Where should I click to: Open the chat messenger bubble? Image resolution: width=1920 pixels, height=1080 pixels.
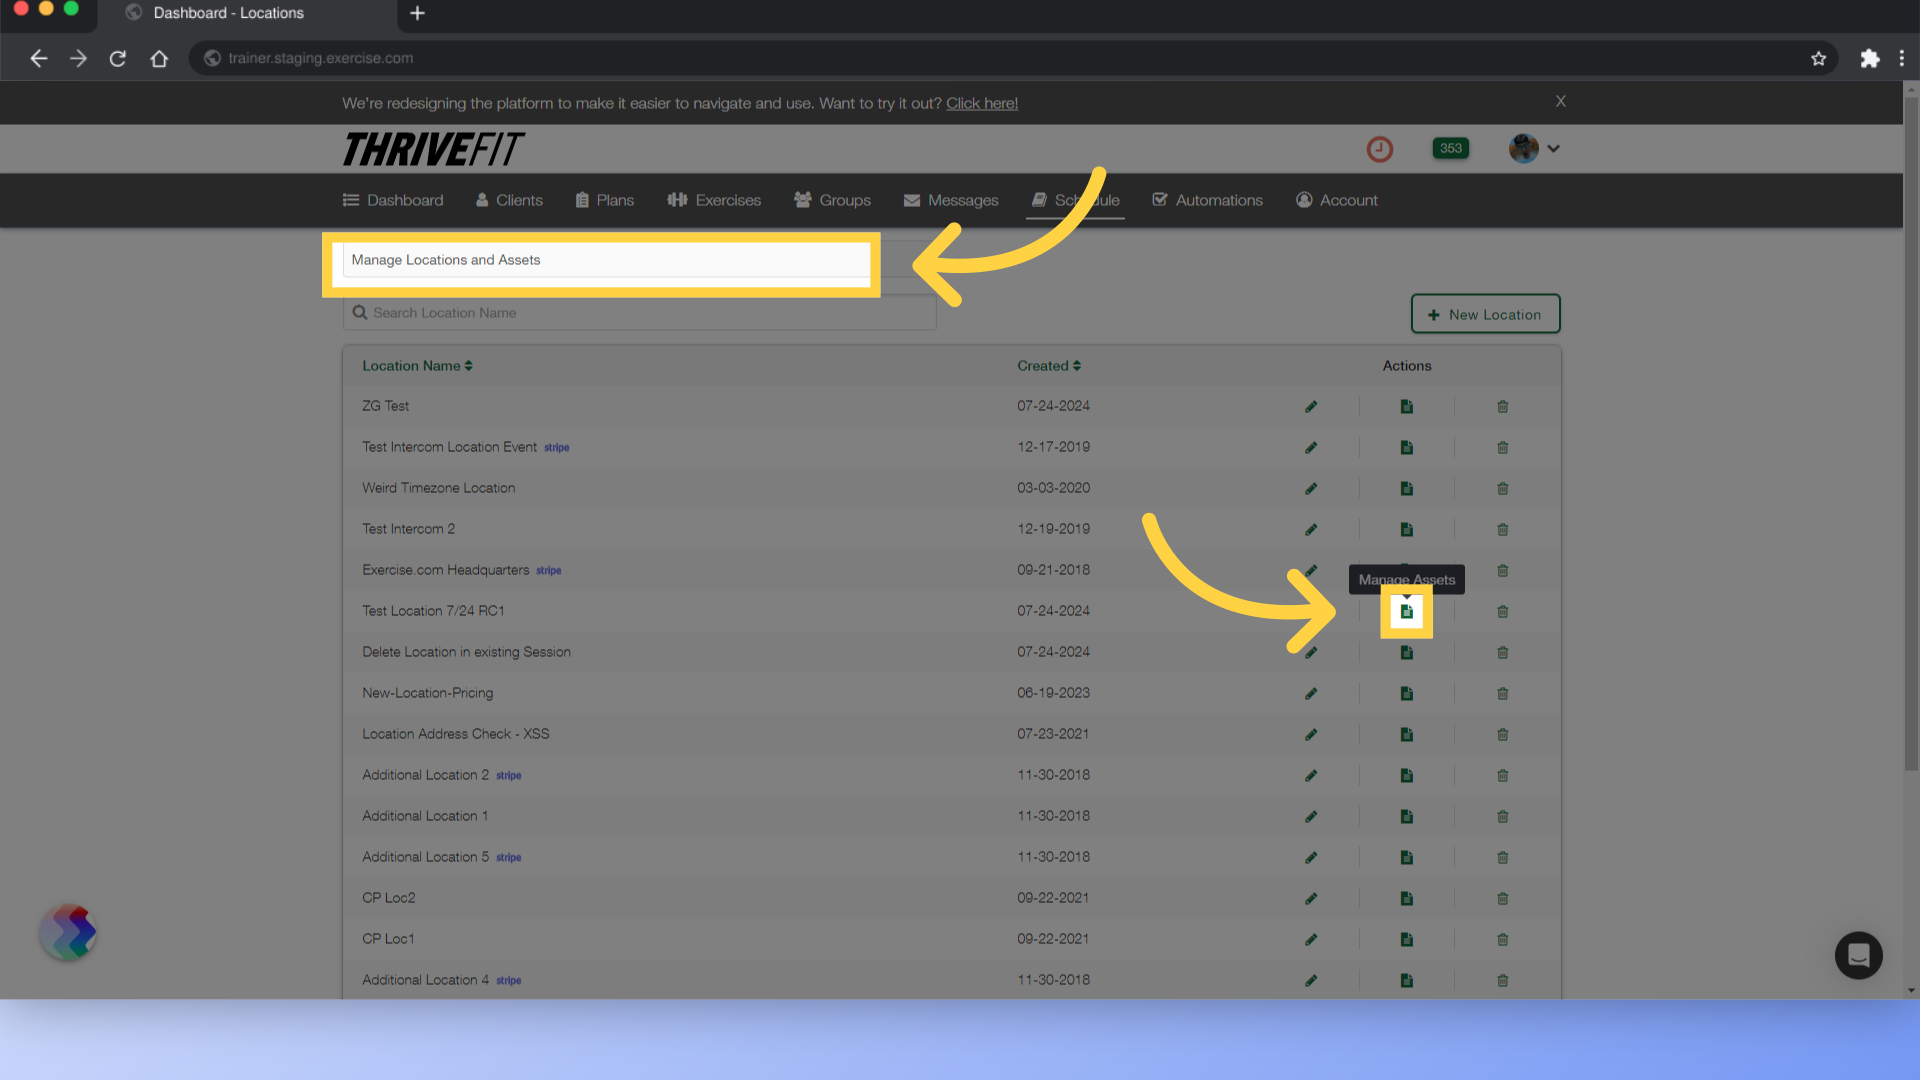click(x=1858, y=955)
